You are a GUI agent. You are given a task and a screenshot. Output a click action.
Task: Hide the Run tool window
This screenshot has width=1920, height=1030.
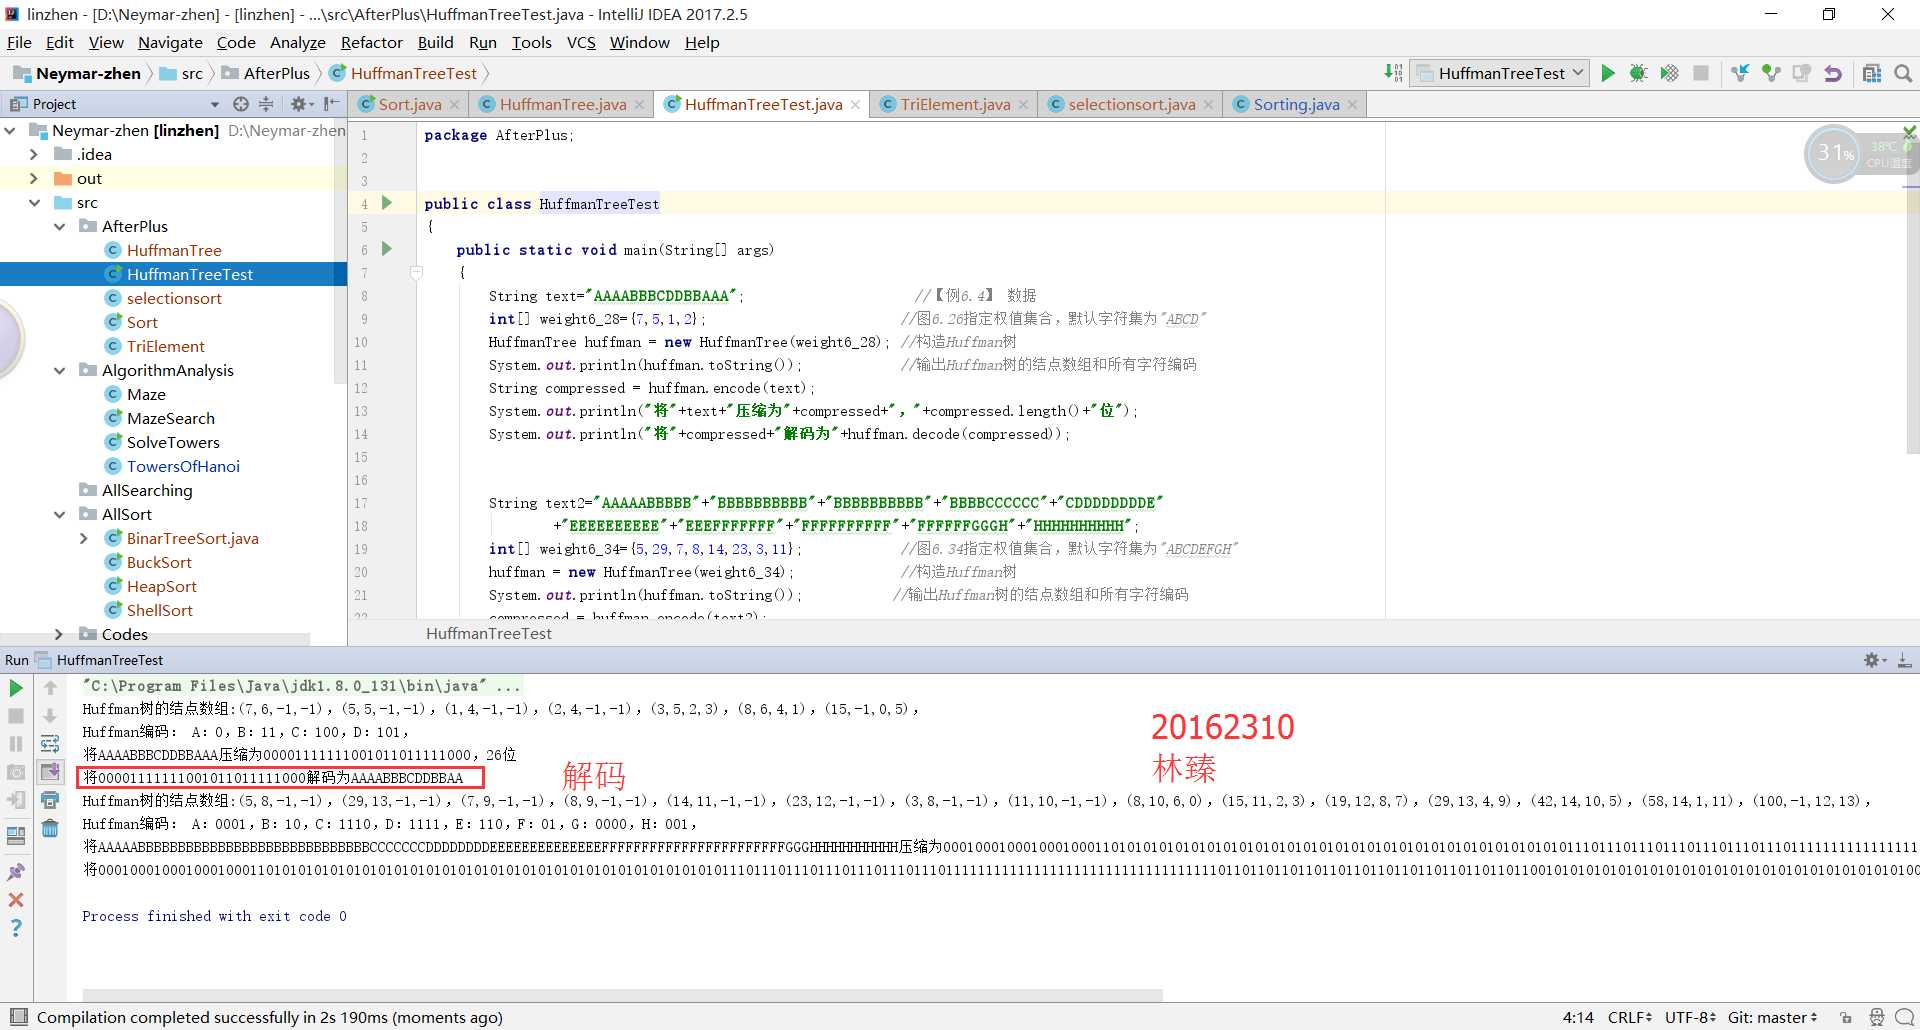1905,660
